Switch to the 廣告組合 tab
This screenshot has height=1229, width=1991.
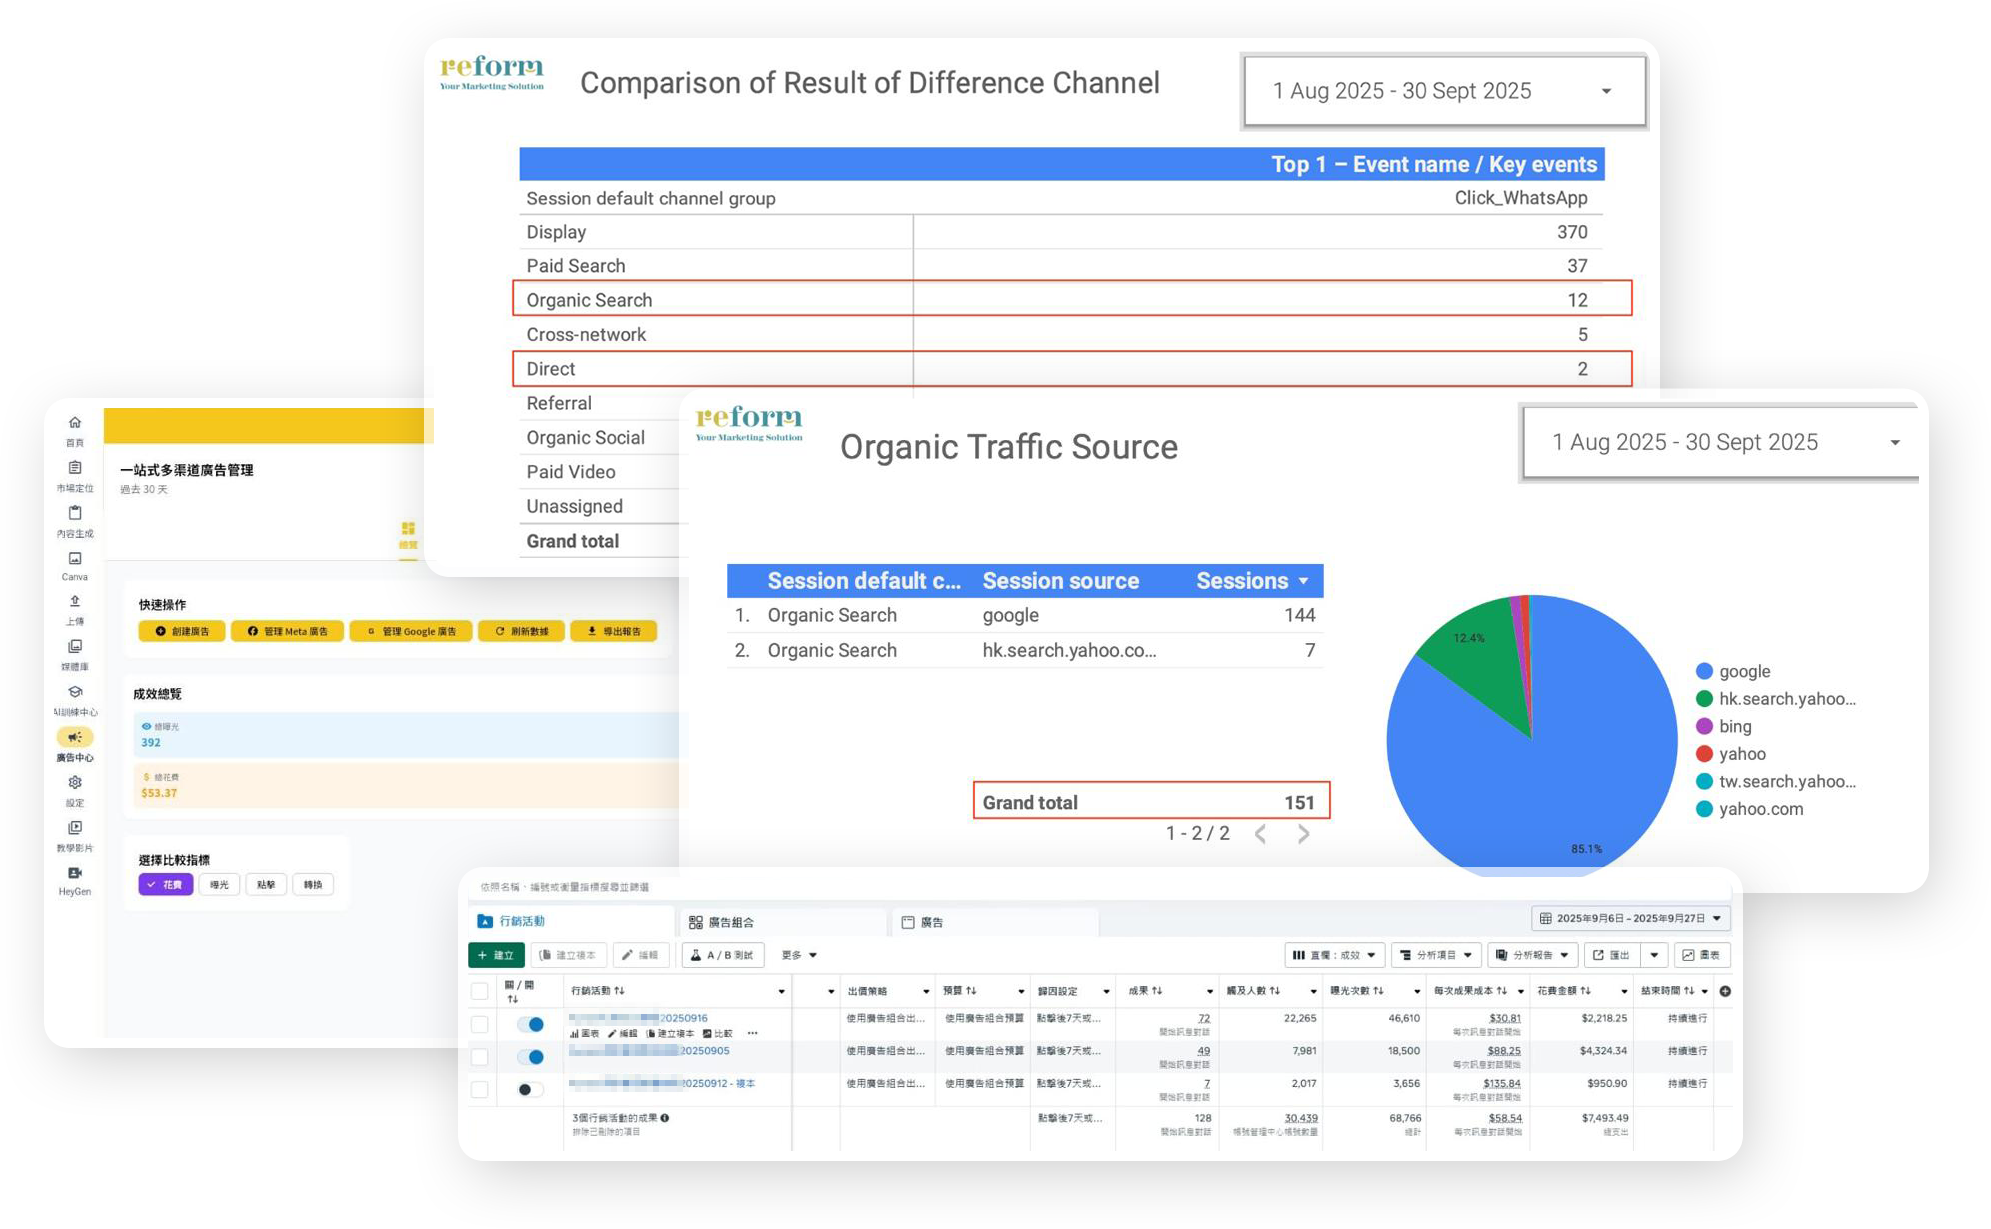pos(722,922)
